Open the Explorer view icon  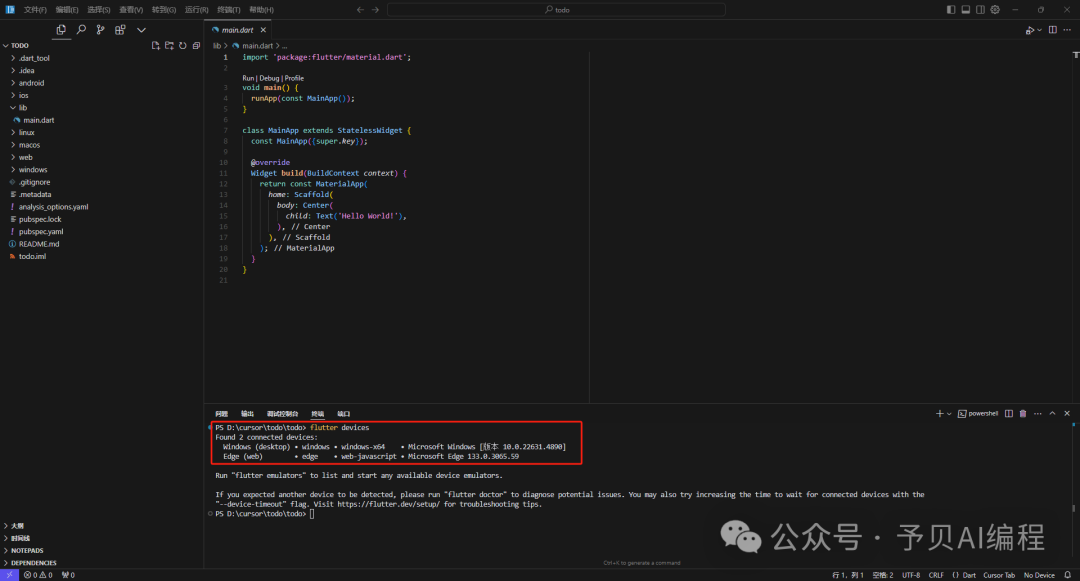[61, 30]
